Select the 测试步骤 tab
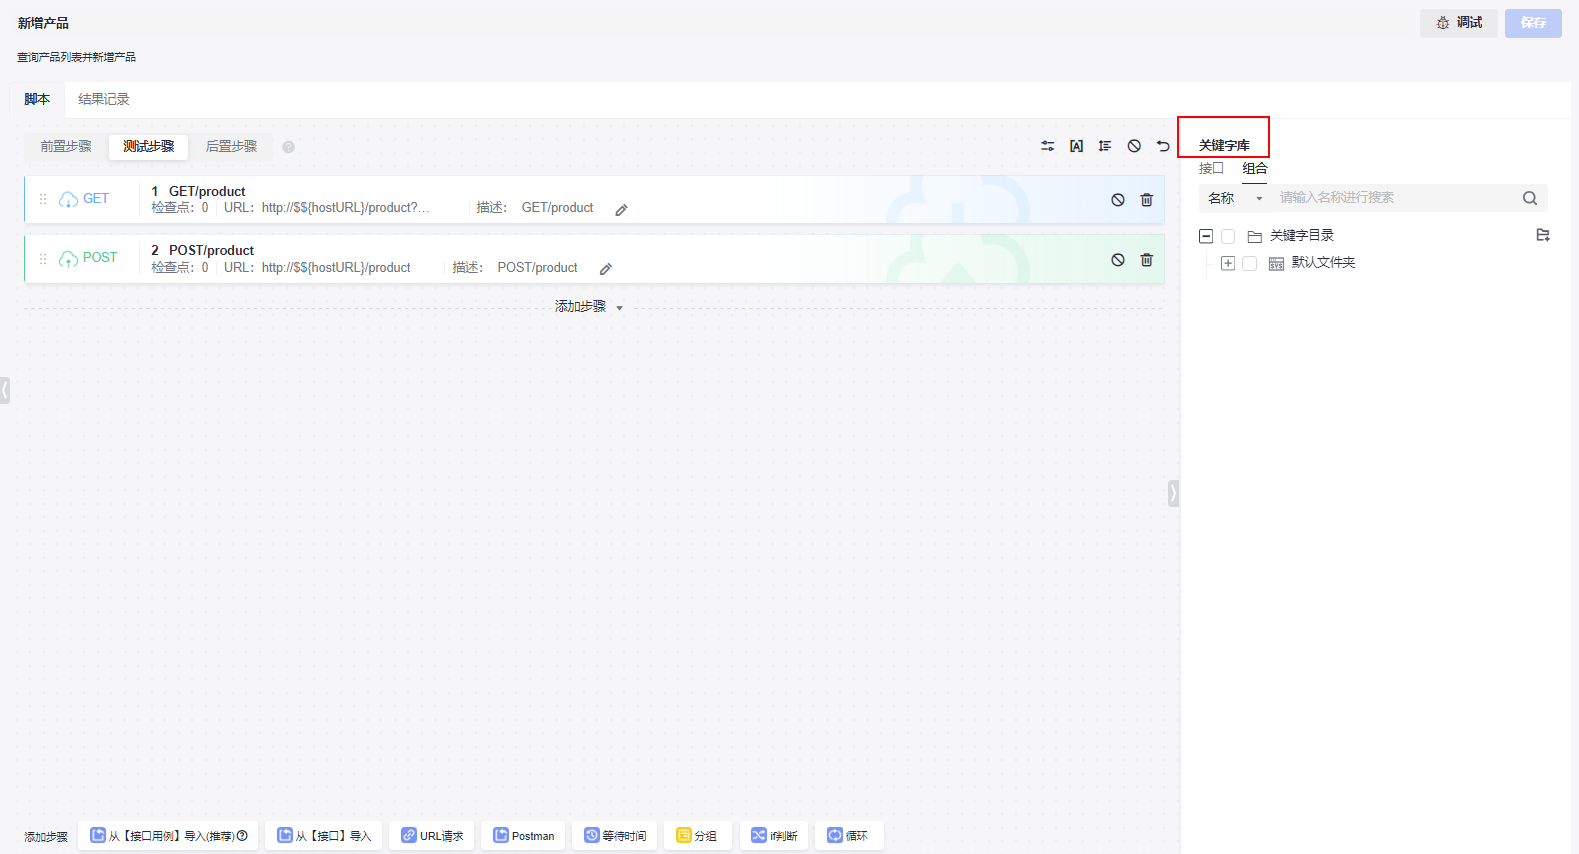Screen dimensions: 1579x854 click(x=149, y=146)
